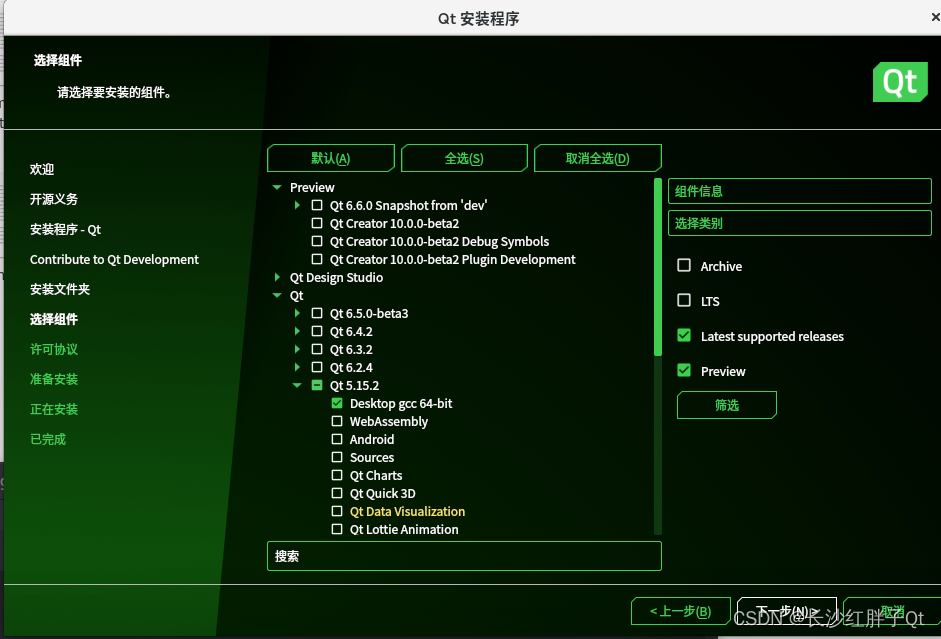The image size is (941, 639).
Task: Select the 欢迎 step in sidebar
Action: tap(42, 169)
